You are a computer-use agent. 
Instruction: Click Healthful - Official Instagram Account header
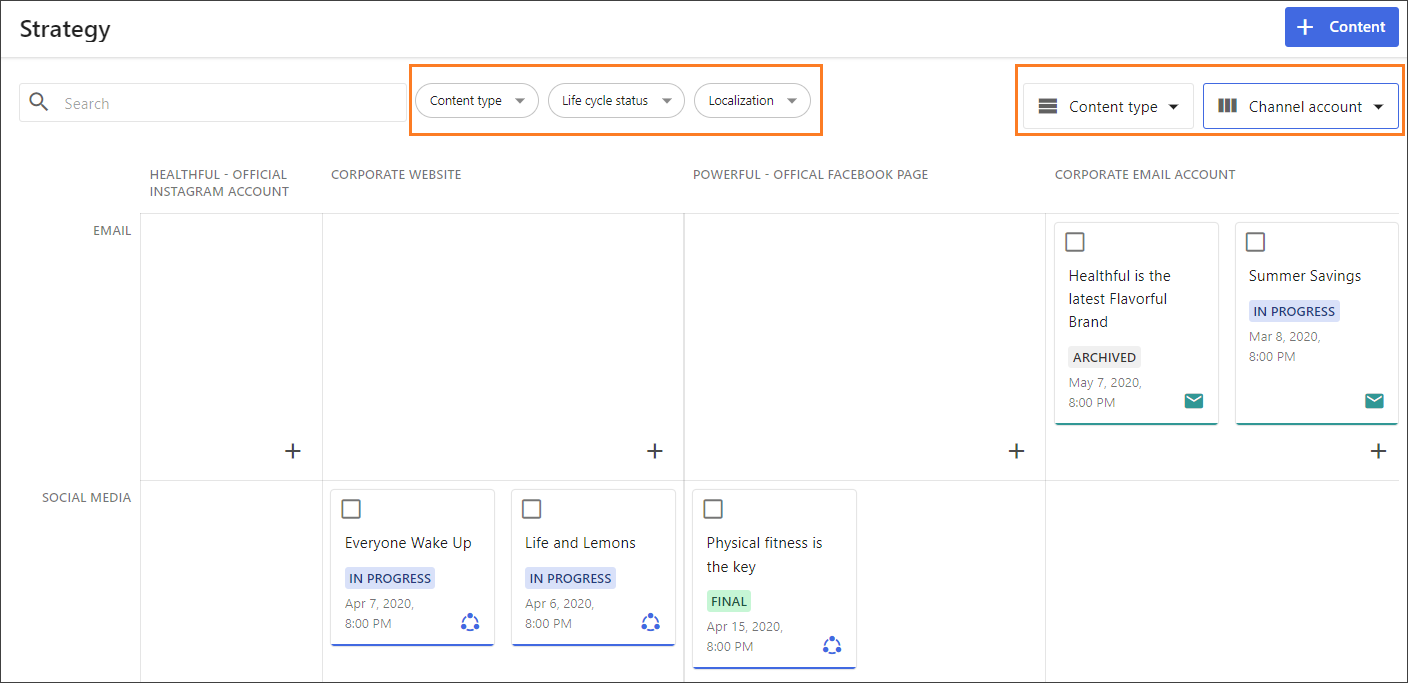point(219,183)
